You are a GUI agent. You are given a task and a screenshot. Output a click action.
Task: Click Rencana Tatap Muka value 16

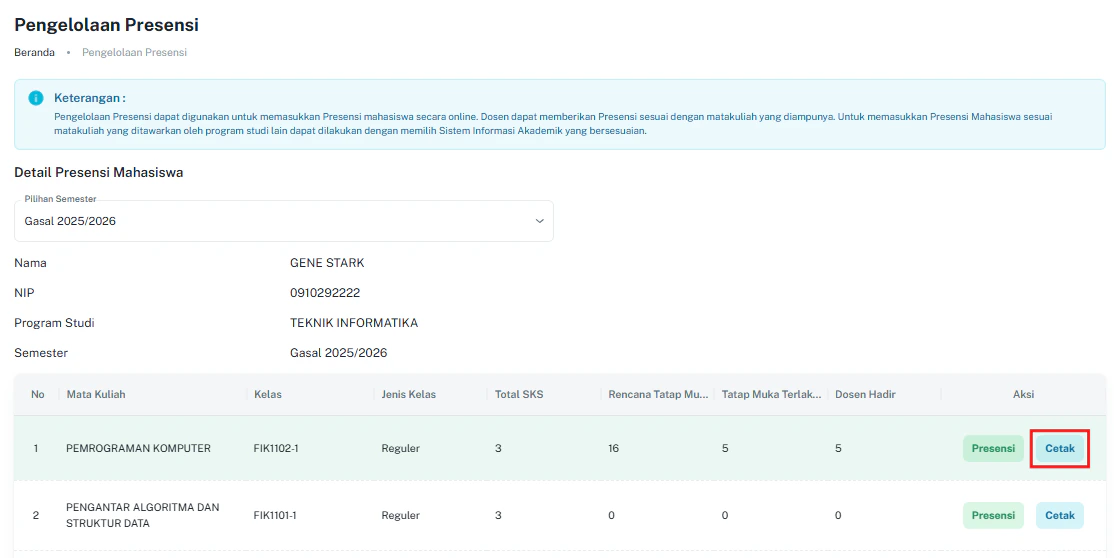tap(614, 449)
